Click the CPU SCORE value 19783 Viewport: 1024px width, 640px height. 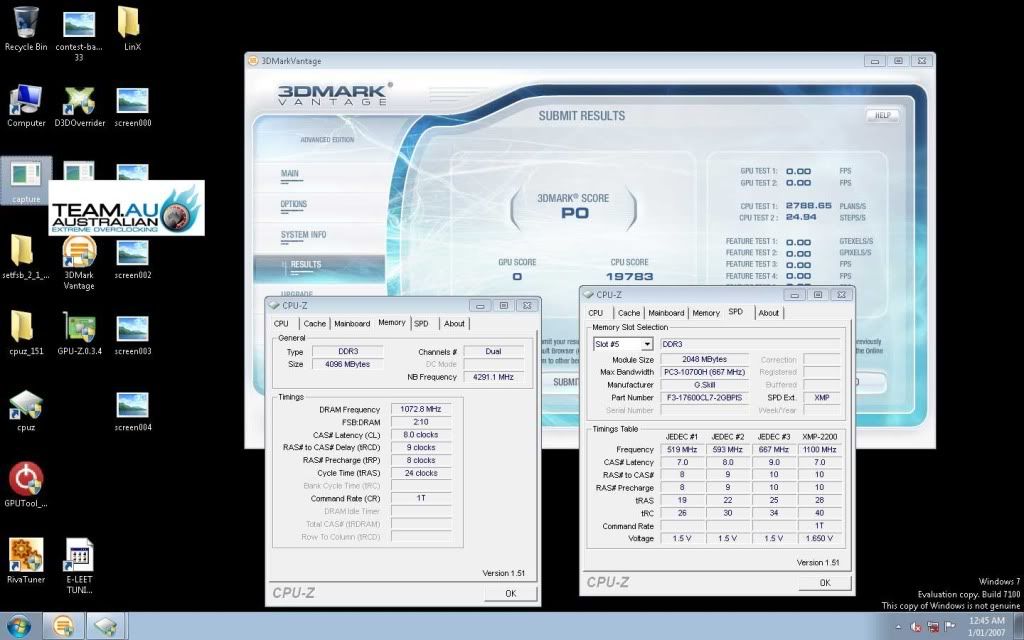[x=630, y=277]
